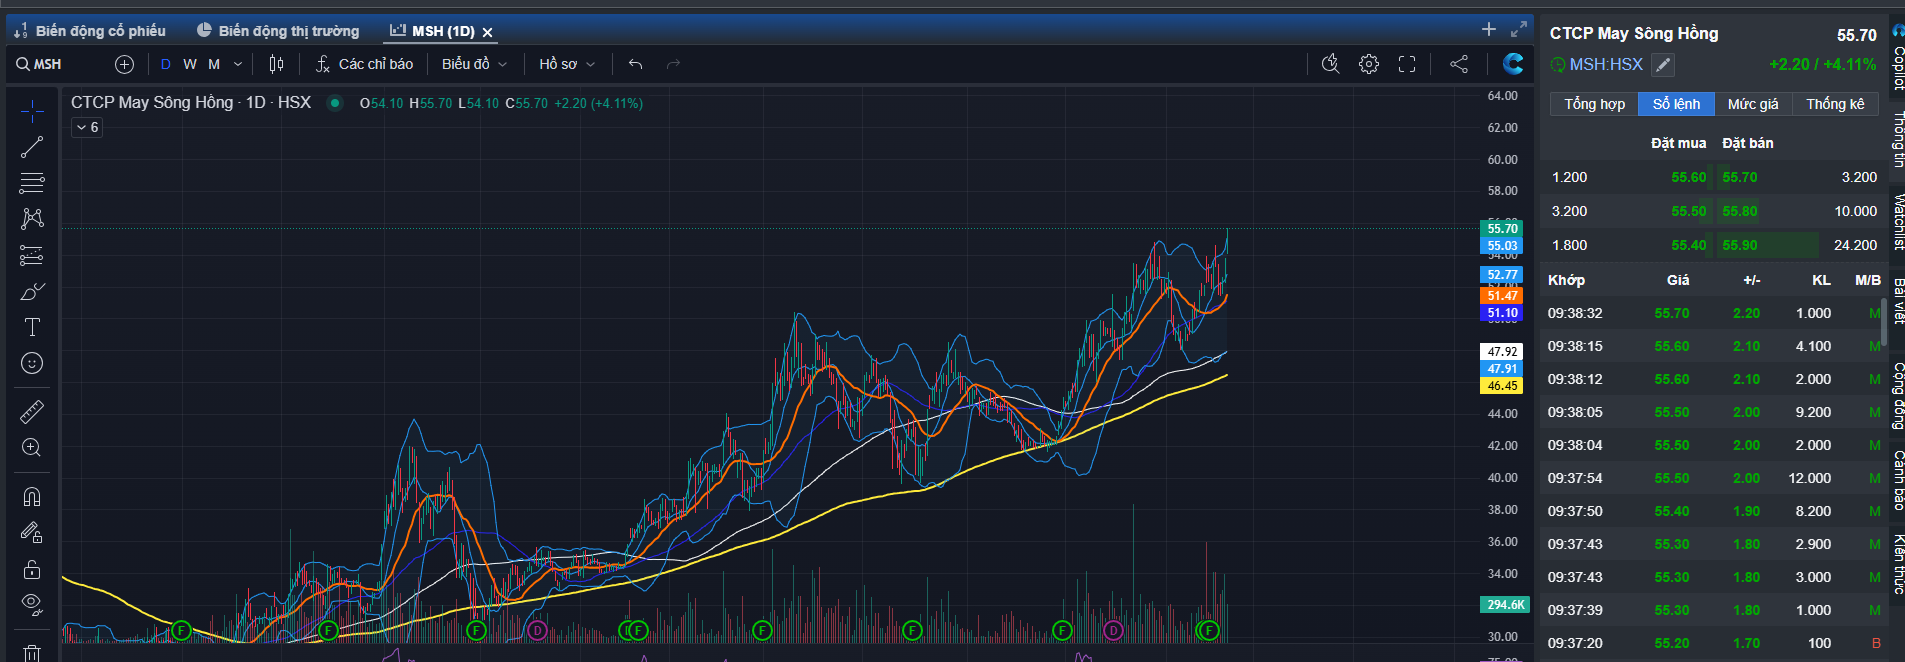This screenshot has width=1905, height=662.
Task: Collapse the indicator legend showing 6
Action: click(87, 127)
